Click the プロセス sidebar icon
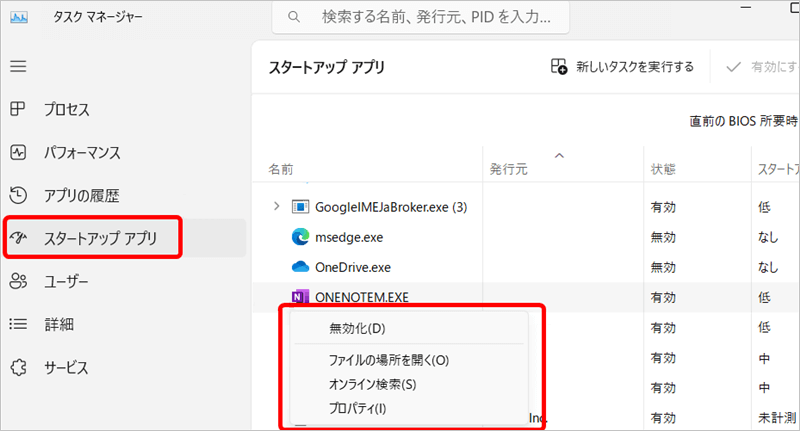The width and height of the screenshot is (800, 431). click(18, 109)
